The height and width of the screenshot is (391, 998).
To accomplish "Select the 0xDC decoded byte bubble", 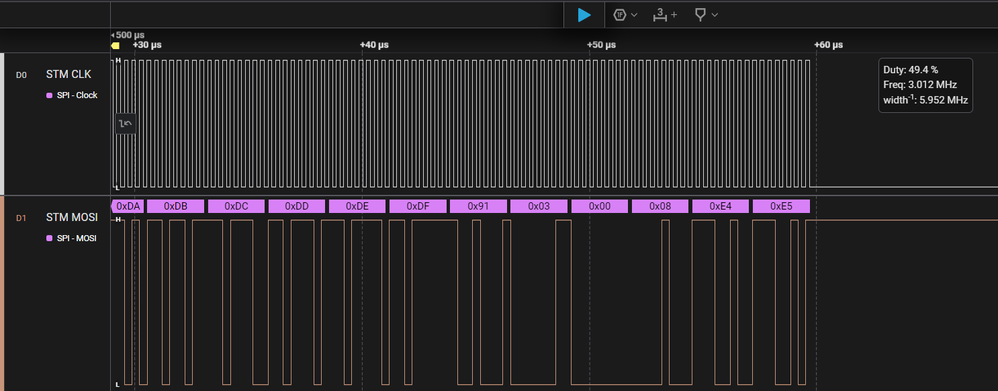I will tap(236, 206).
